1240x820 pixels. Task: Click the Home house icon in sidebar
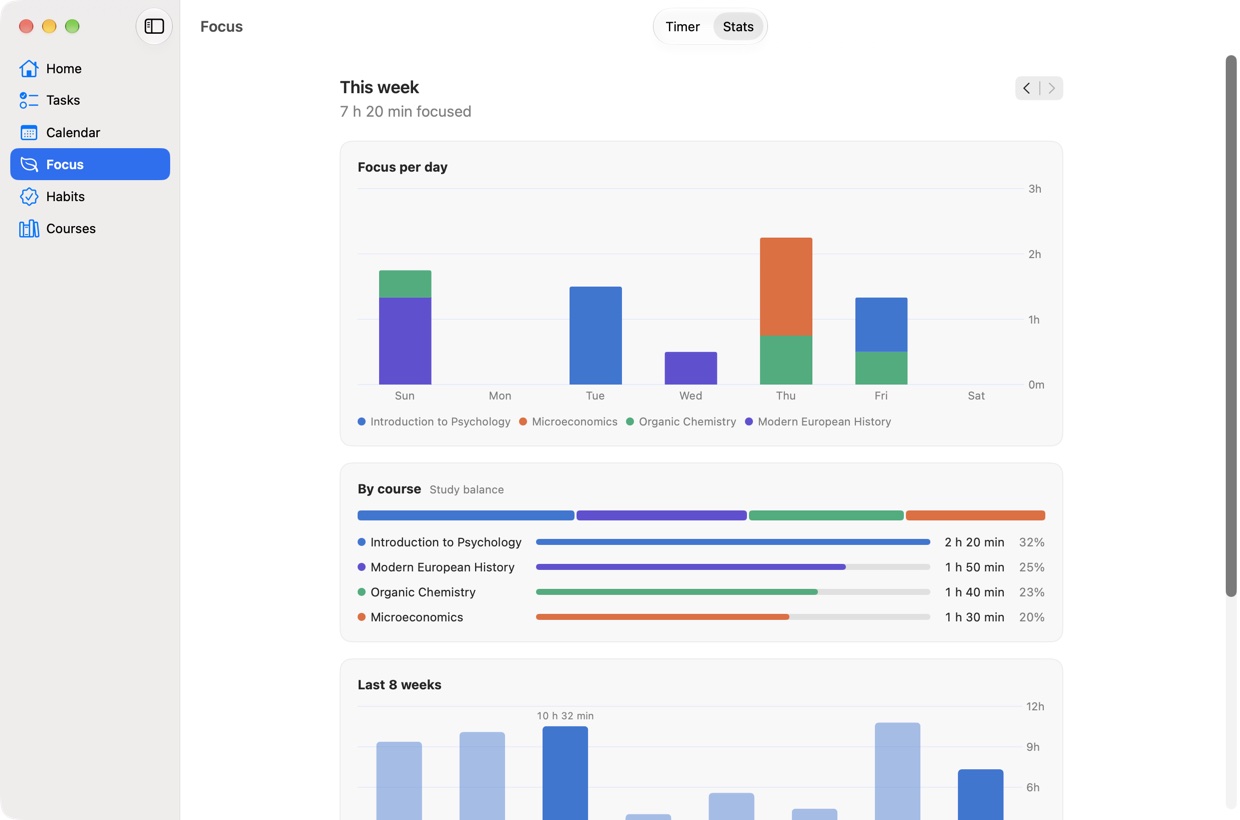(x=29, y=68)
